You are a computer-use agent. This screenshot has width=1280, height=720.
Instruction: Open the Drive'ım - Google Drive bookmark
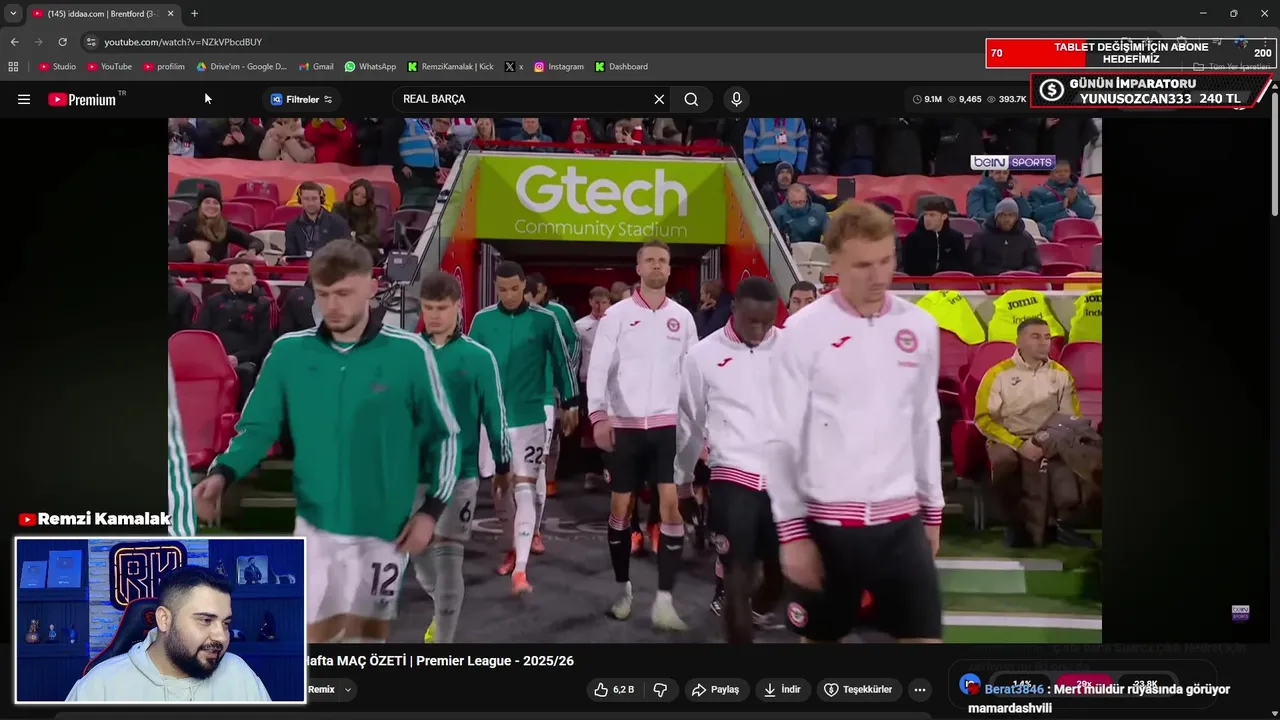coord(241,67)
